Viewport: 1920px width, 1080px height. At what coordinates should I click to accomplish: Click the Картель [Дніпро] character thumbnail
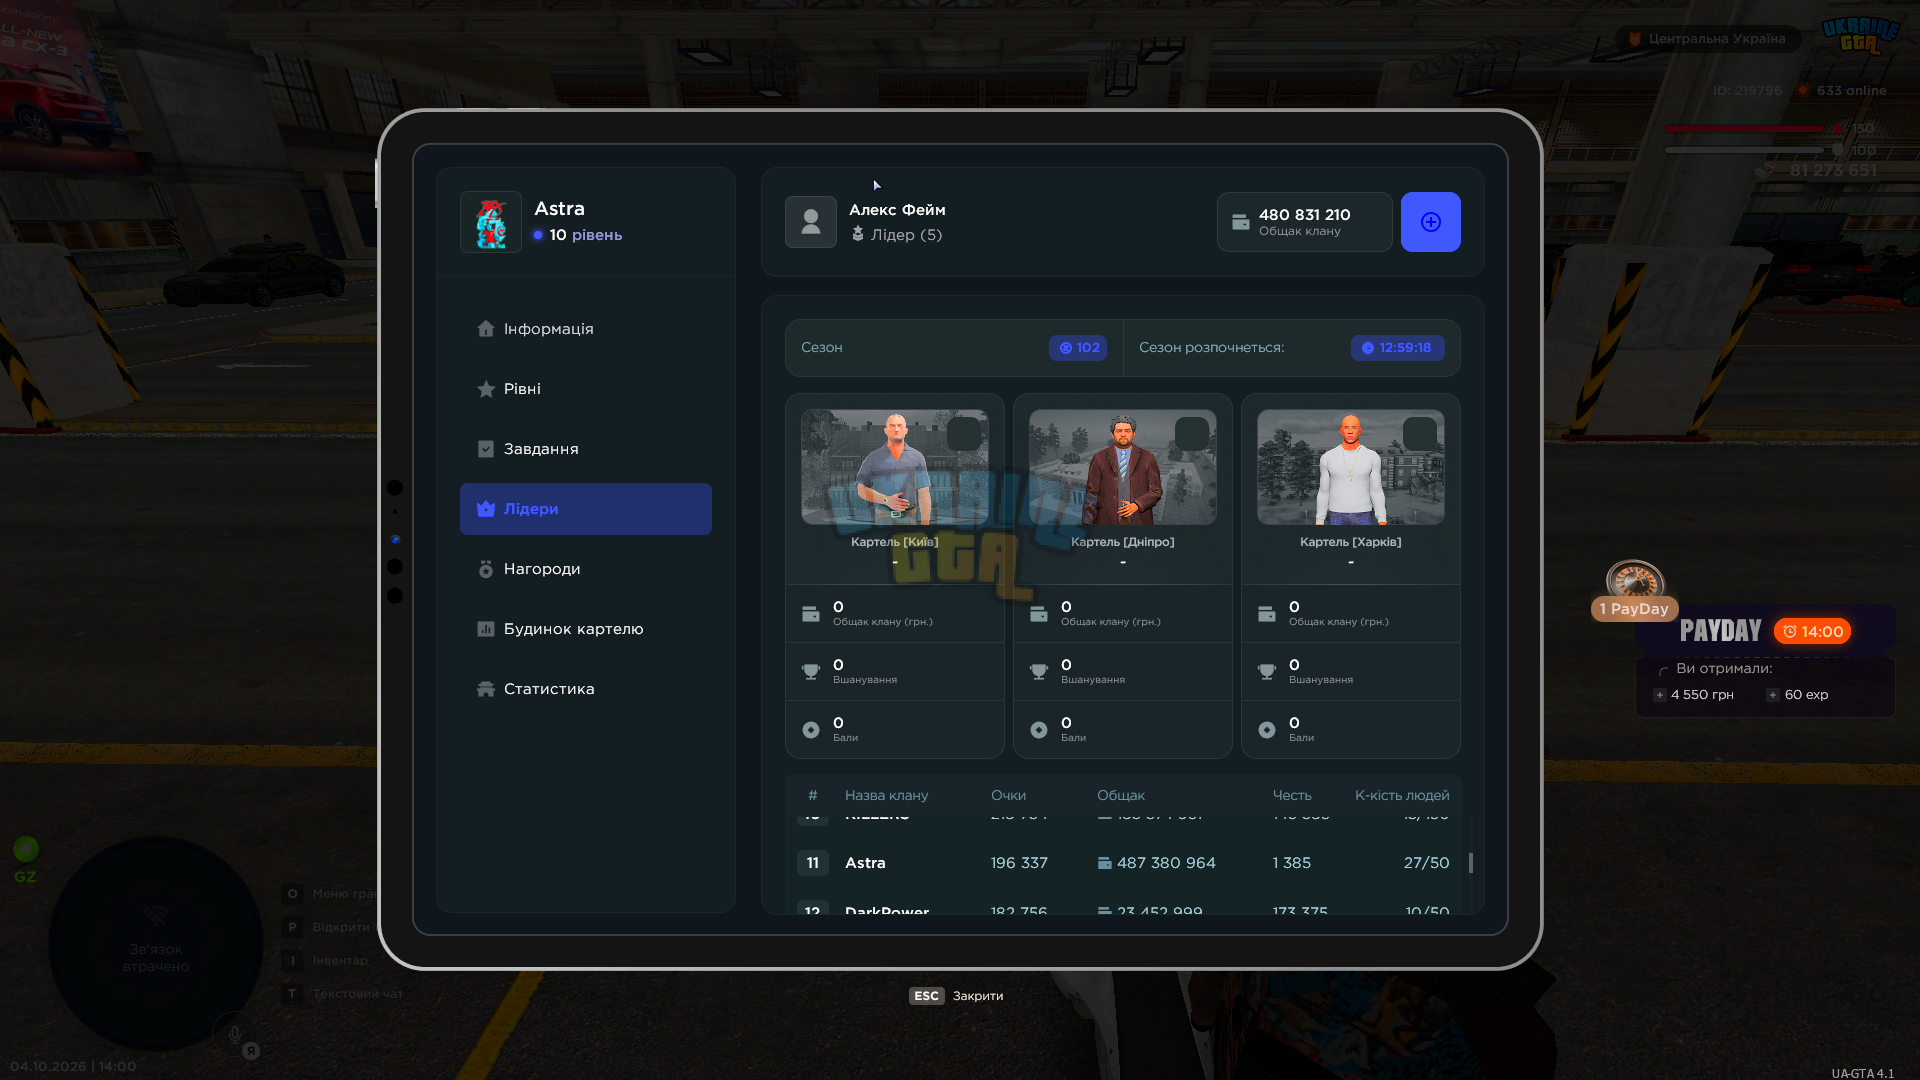tap(1123, 467)
